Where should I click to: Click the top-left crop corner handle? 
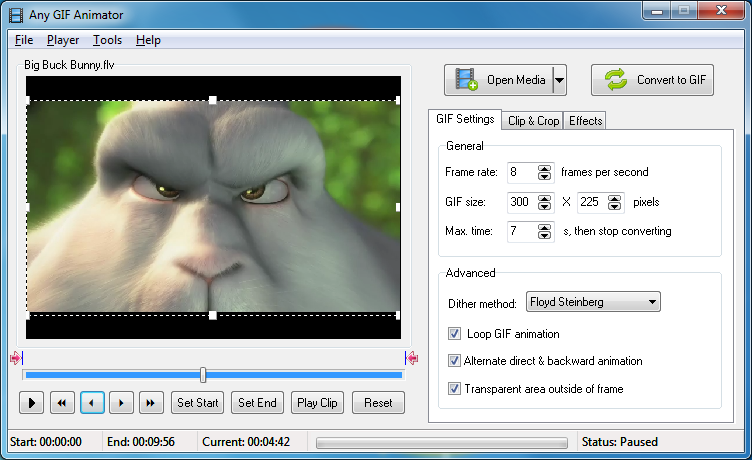28,100
